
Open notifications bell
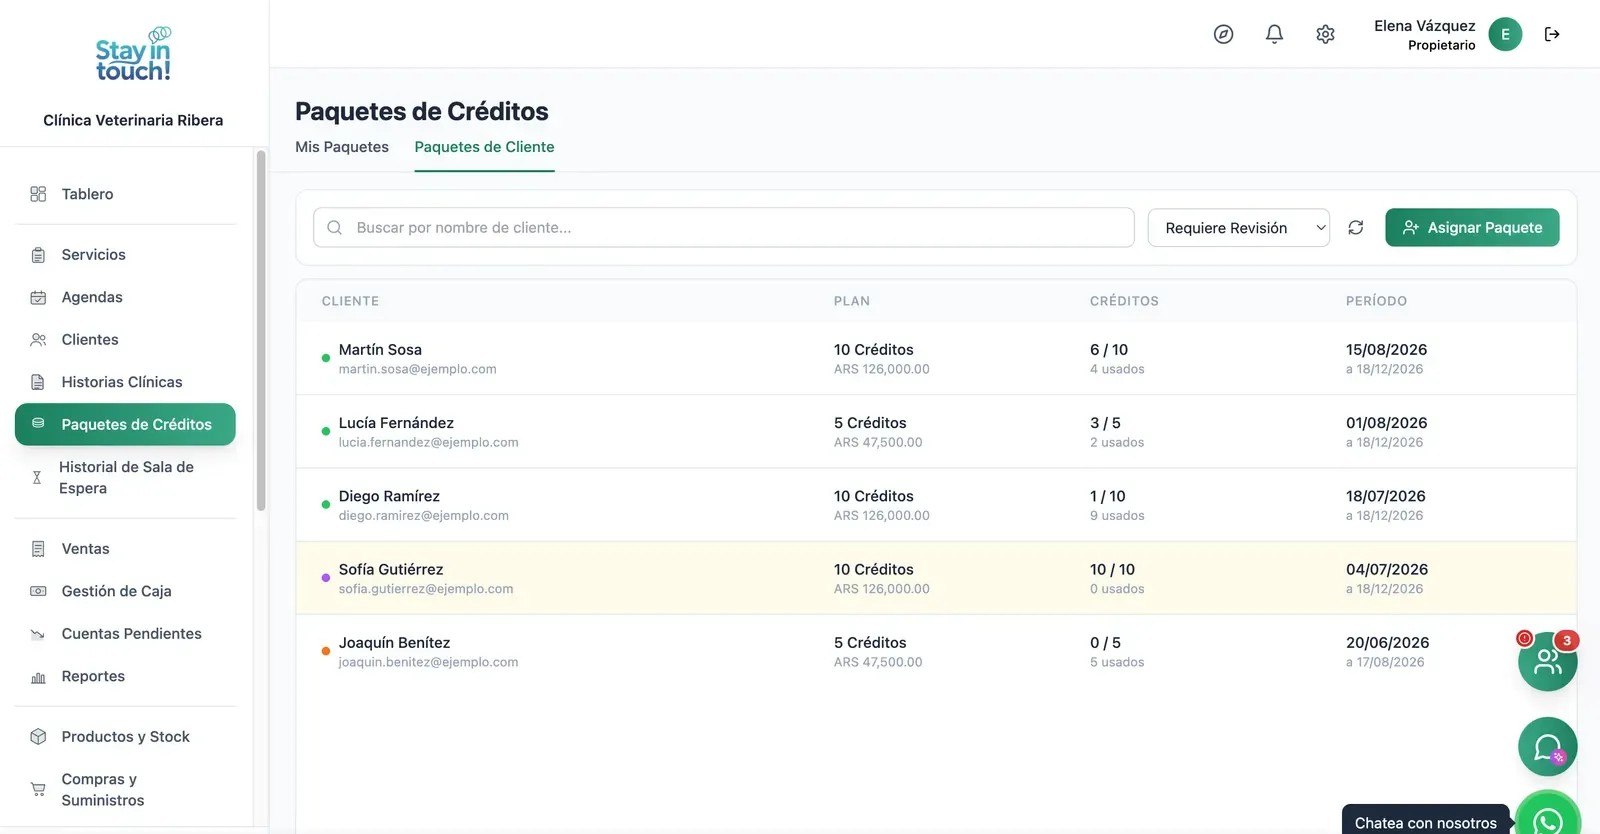(1274, 34)
